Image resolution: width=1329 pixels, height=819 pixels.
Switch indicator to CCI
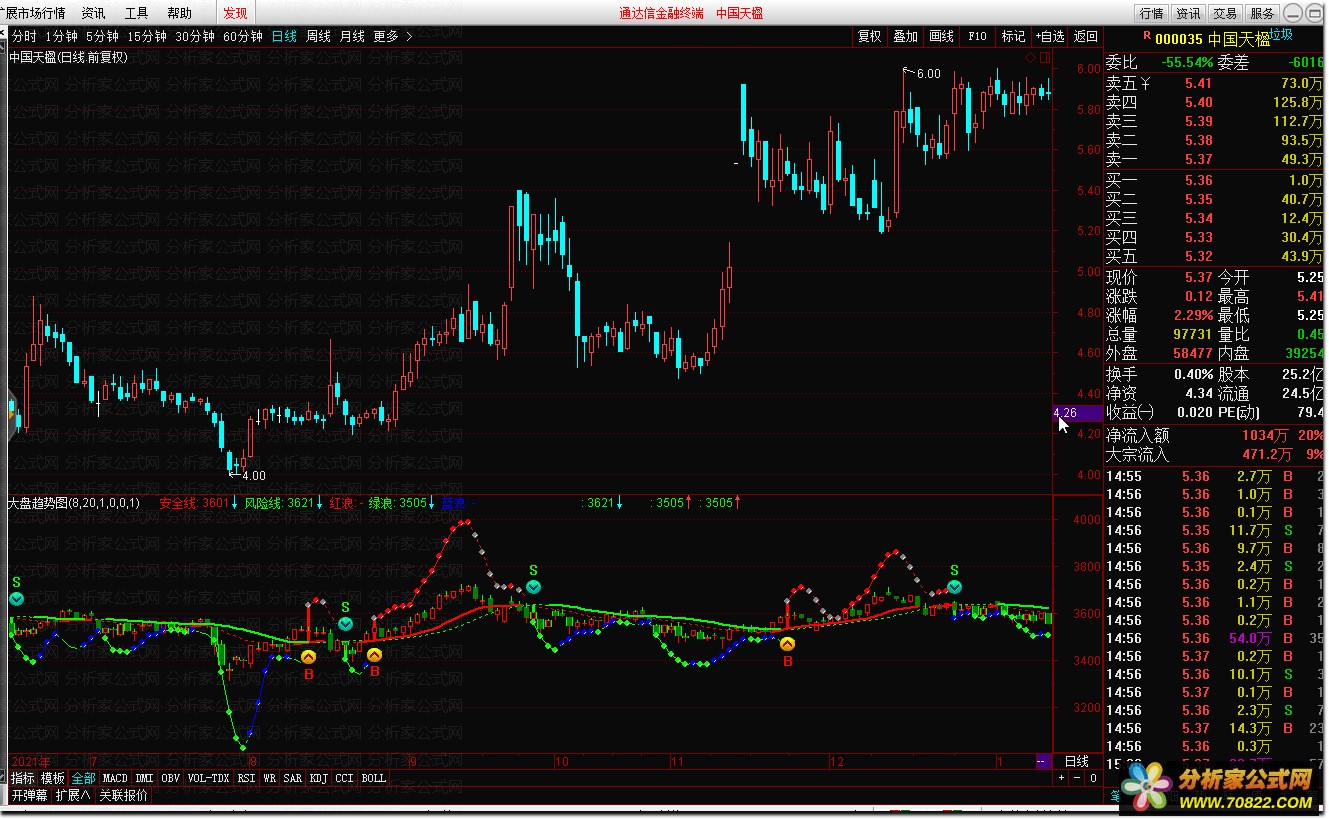345,778
